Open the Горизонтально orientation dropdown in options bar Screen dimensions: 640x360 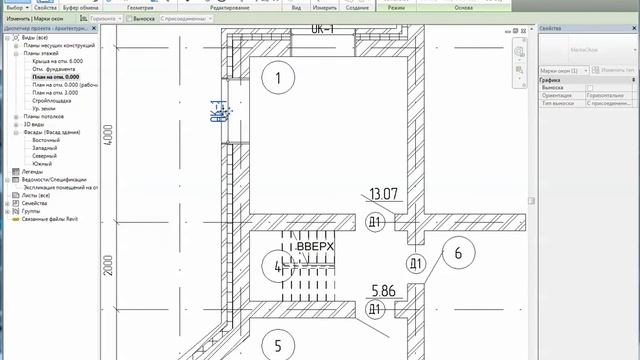(x=106, y=18)
